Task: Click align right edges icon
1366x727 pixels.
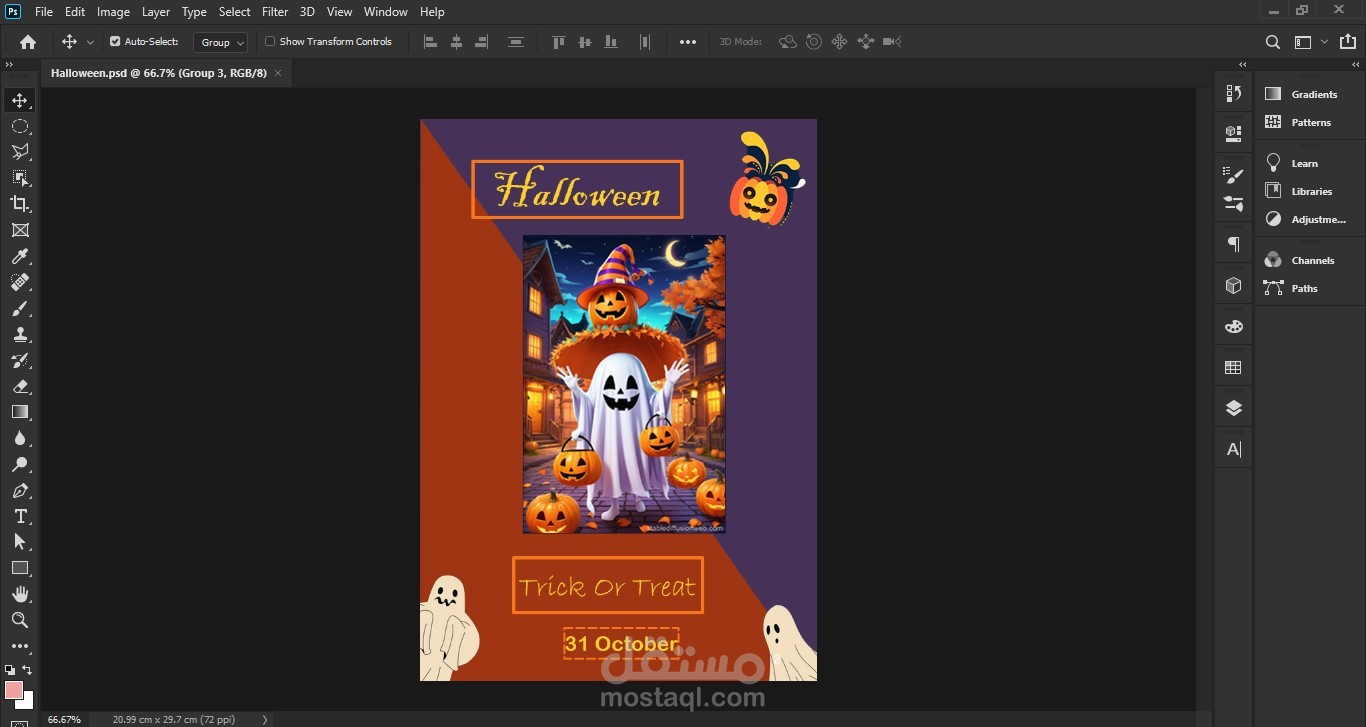Action: coord(482,42)
